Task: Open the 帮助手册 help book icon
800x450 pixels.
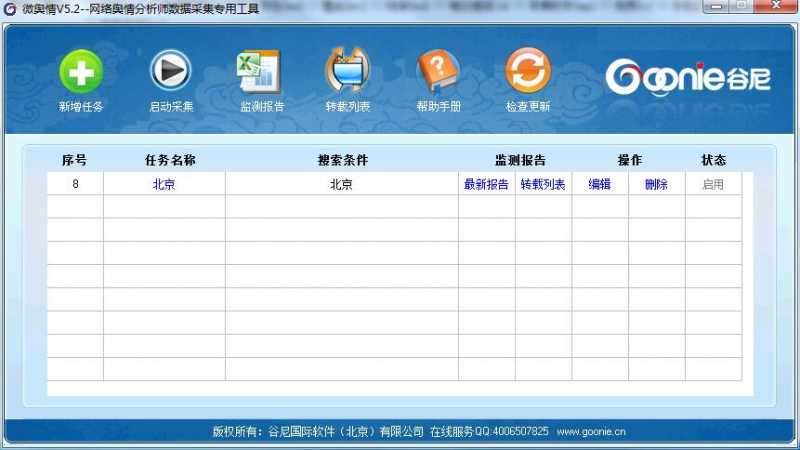Action: point(437,70)
